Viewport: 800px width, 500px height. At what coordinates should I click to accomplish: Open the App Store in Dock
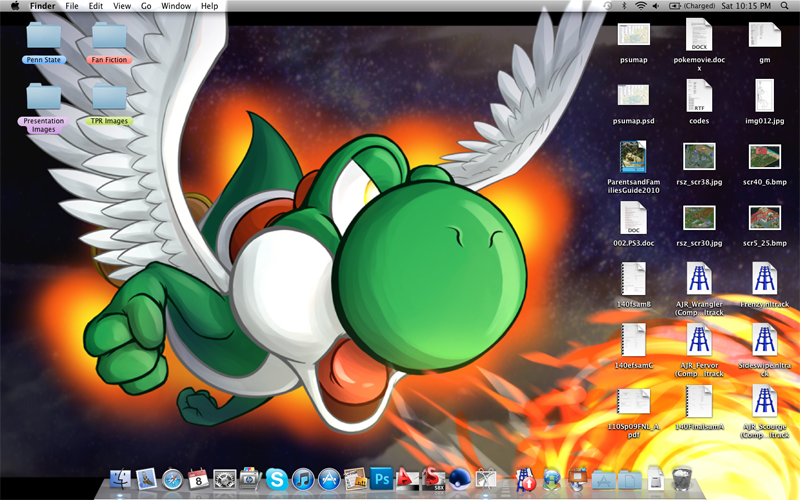pos(329,480)
